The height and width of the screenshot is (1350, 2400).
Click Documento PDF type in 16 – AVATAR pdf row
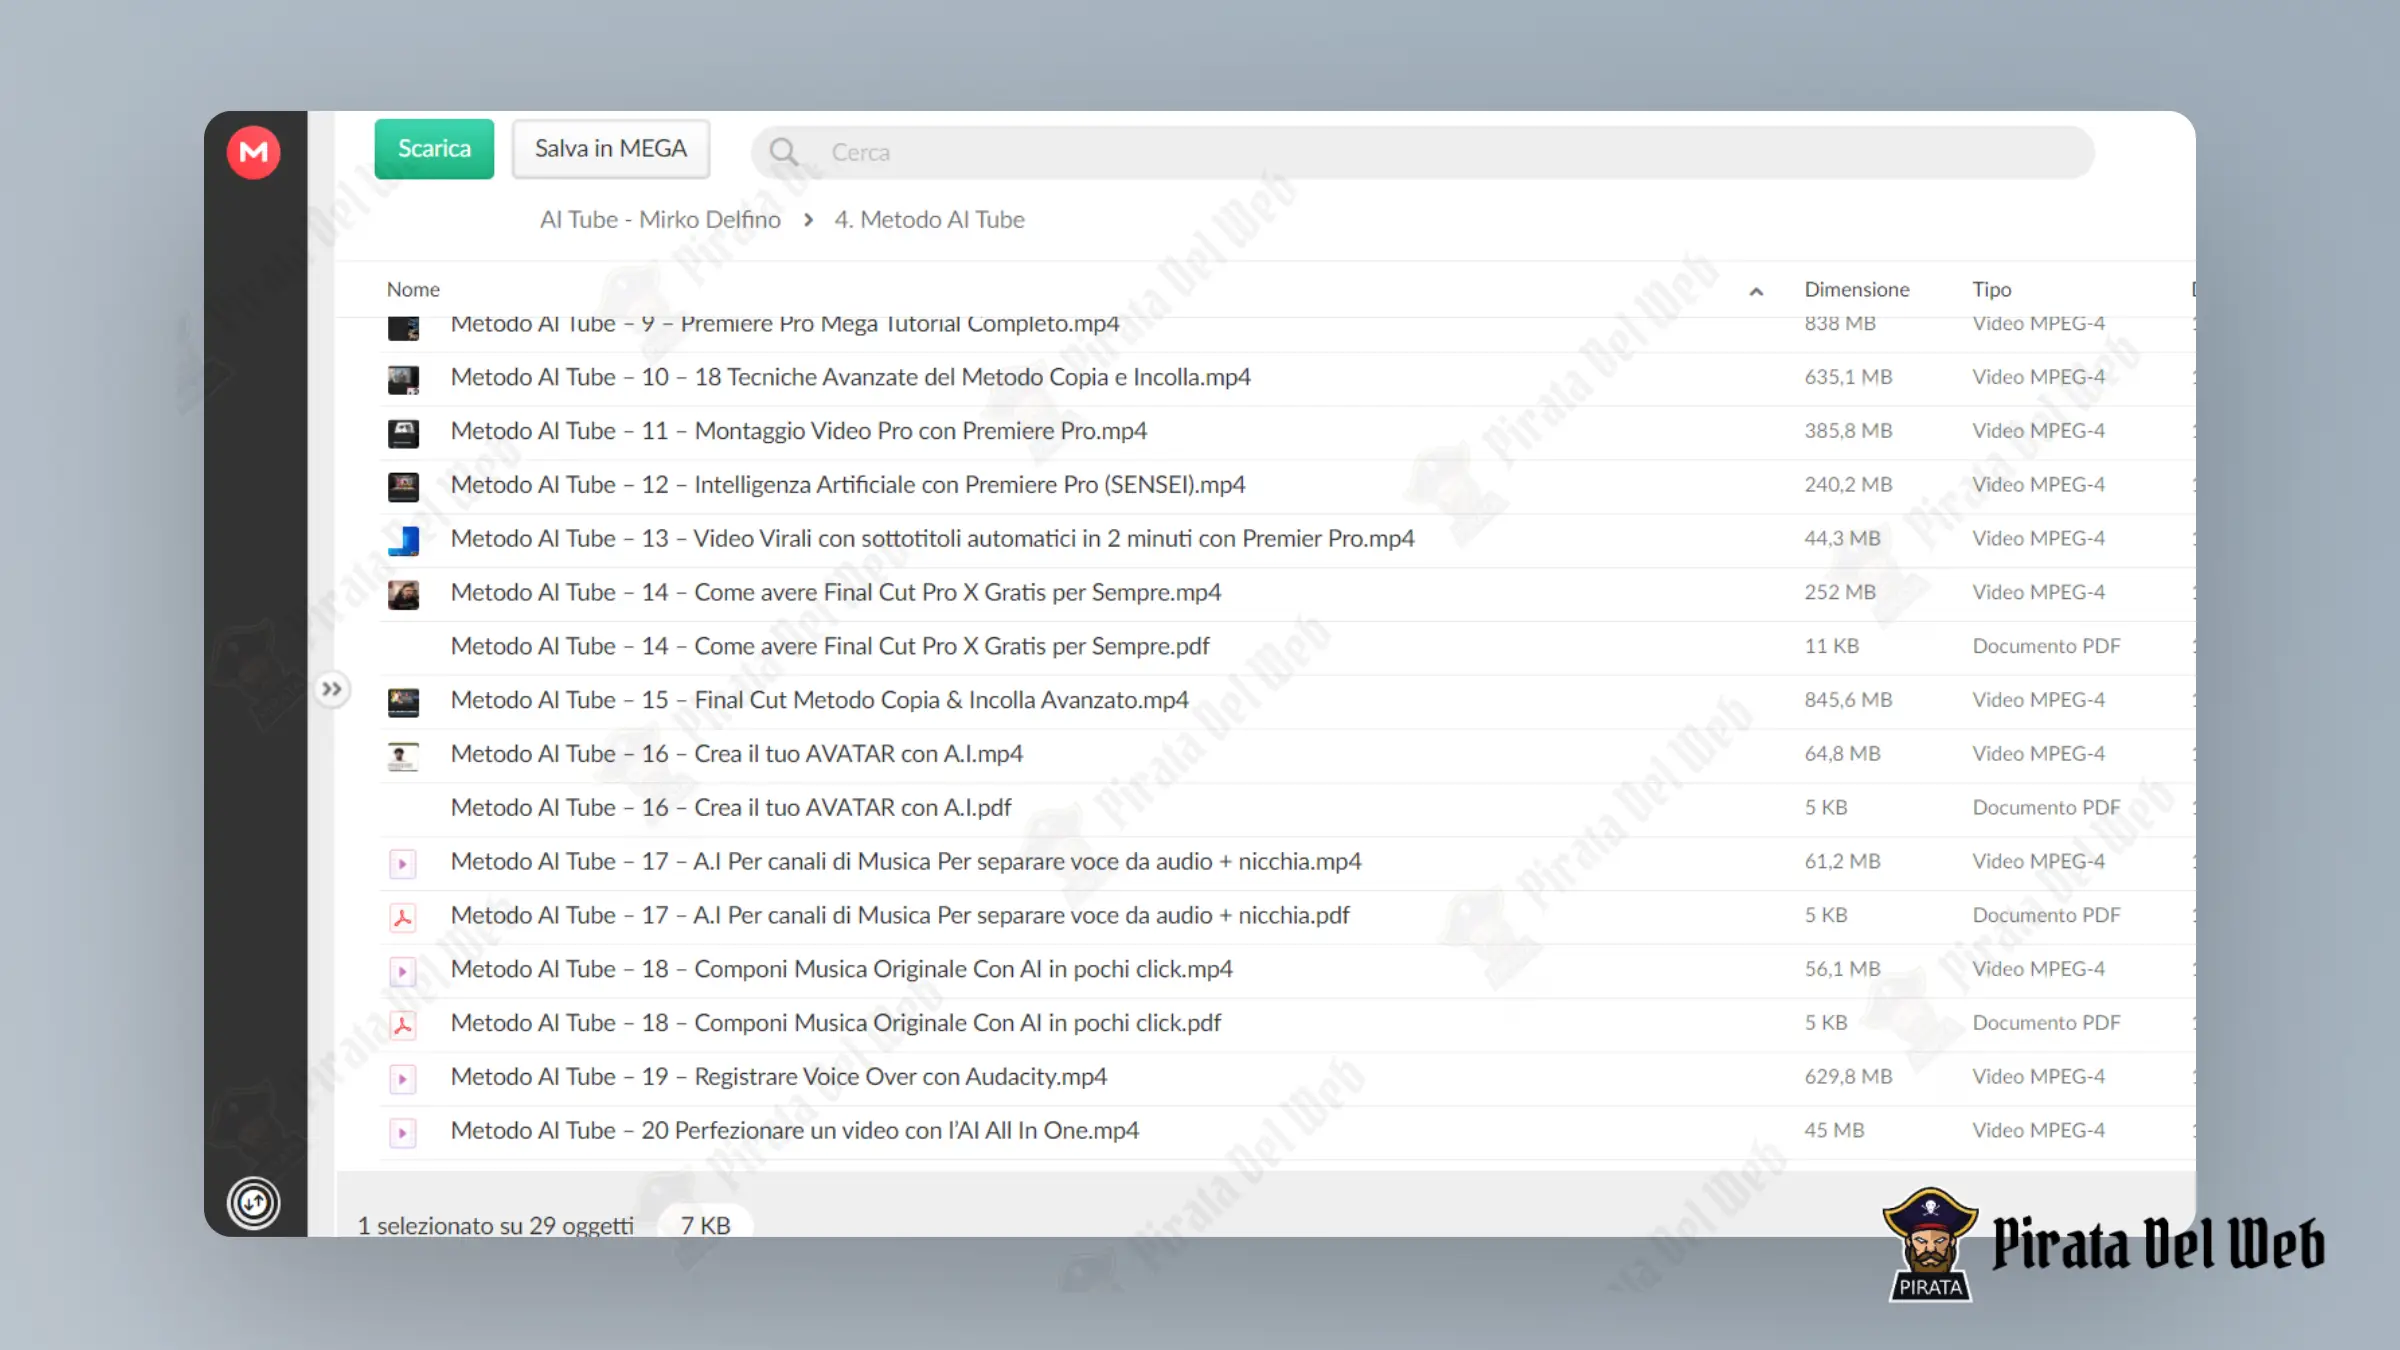point(2046,808)
